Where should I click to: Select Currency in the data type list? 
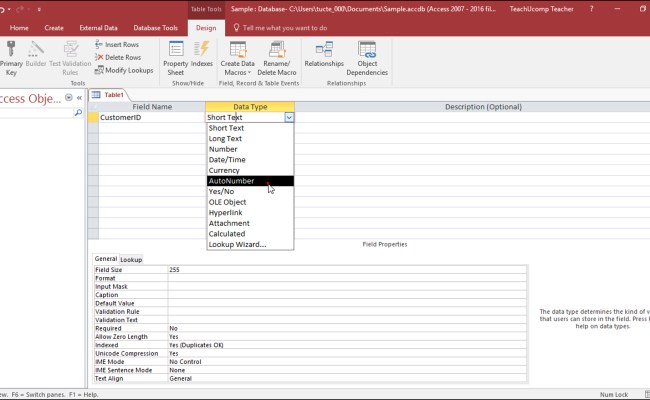(250, 170)
